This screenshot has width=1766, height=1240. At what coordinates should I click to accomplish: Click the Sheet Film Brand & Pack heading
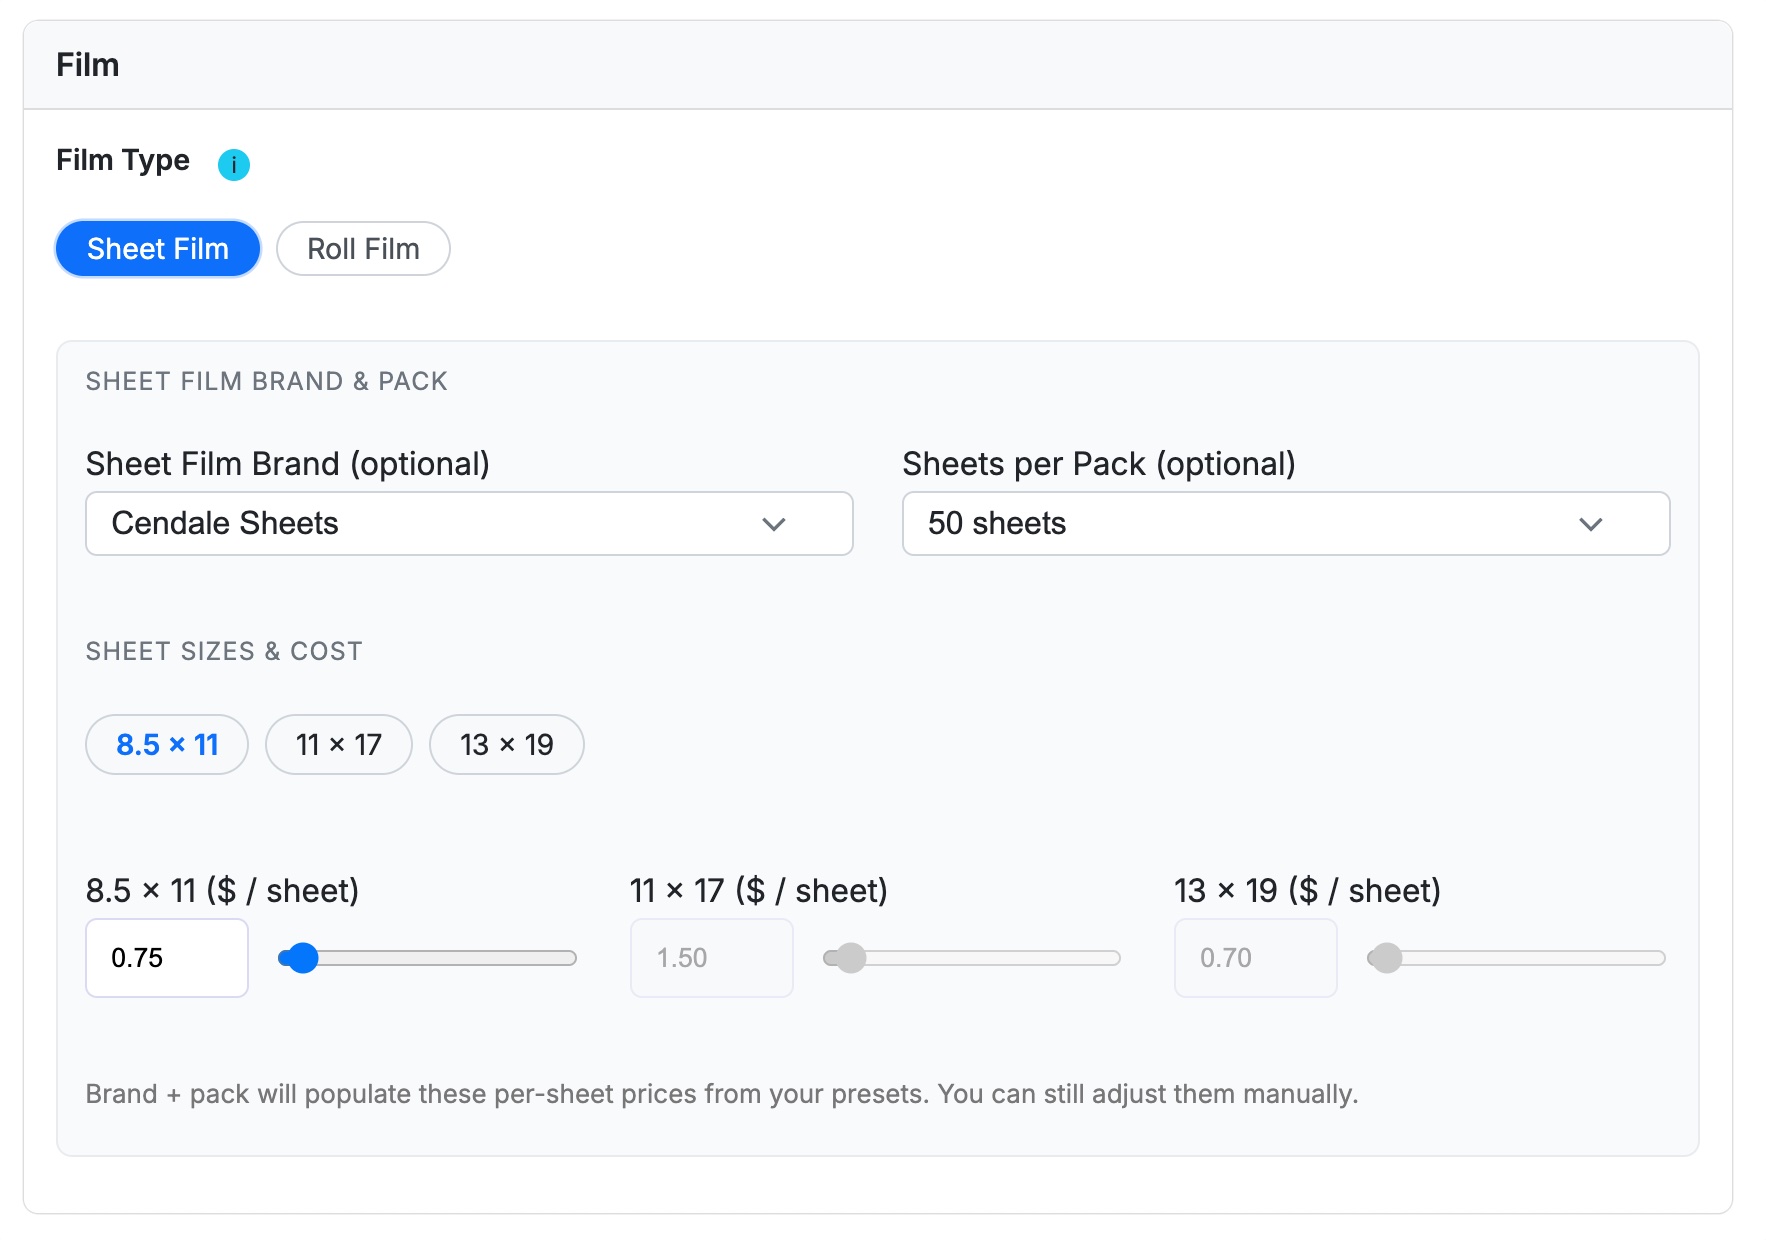[266, 381]
